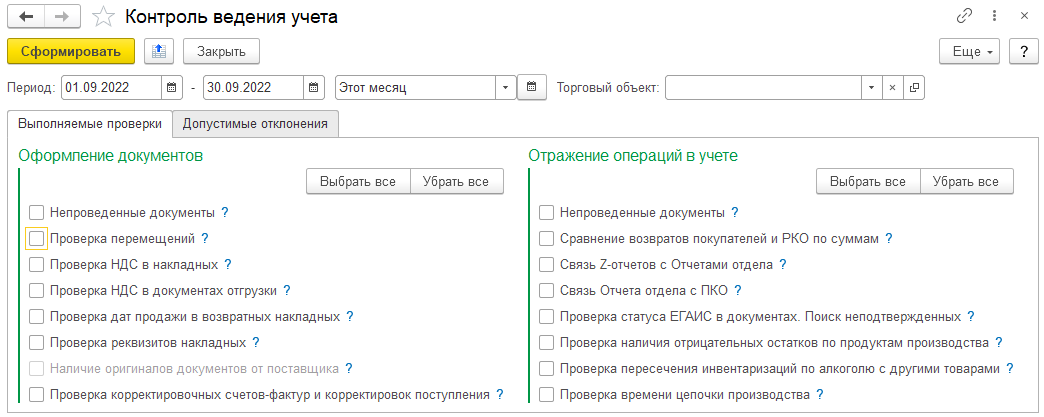This screenshot has height=417, width=1044.
Task: Switch to Допустимые отклонения tab
Action: point(255,124)
